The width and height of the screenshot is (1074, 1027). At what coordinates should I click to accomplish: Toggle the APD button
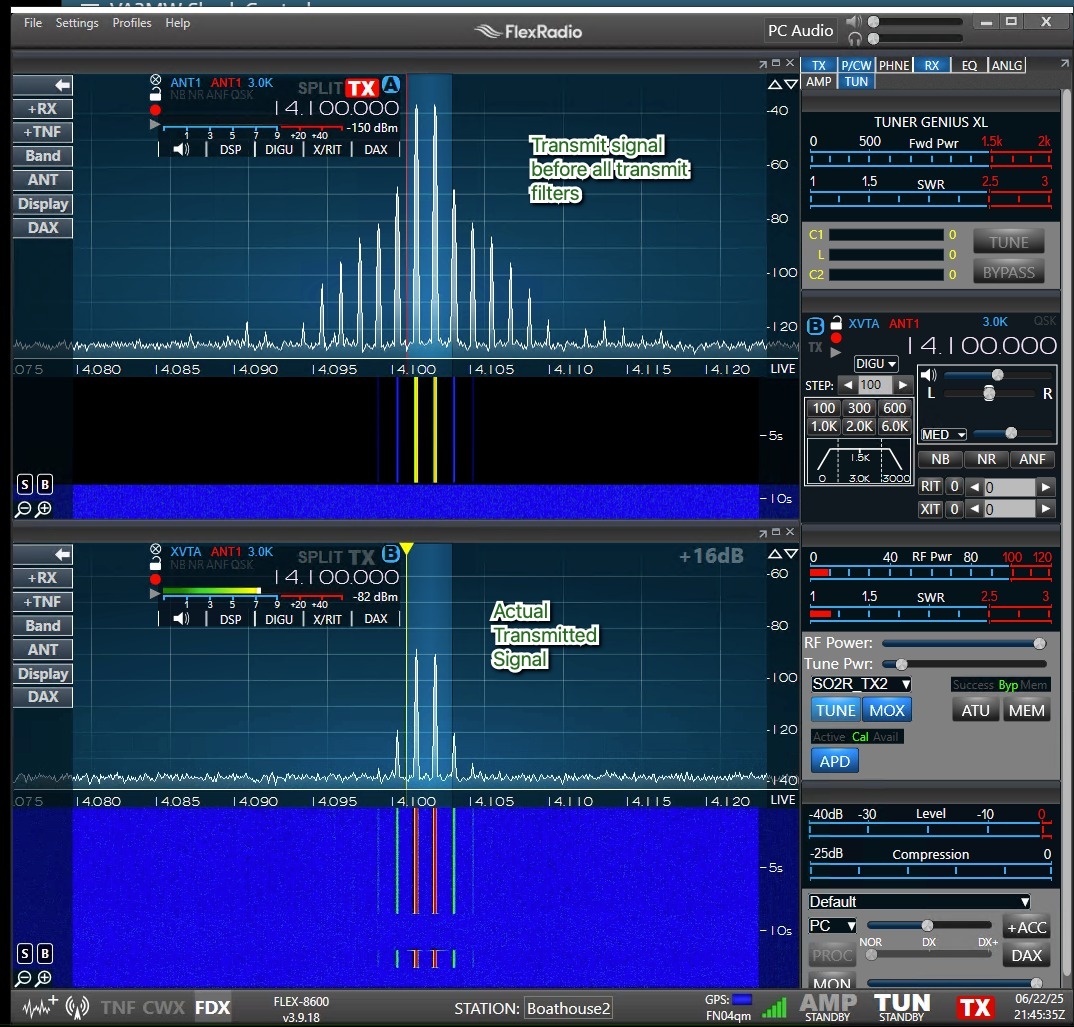(834, 761)
